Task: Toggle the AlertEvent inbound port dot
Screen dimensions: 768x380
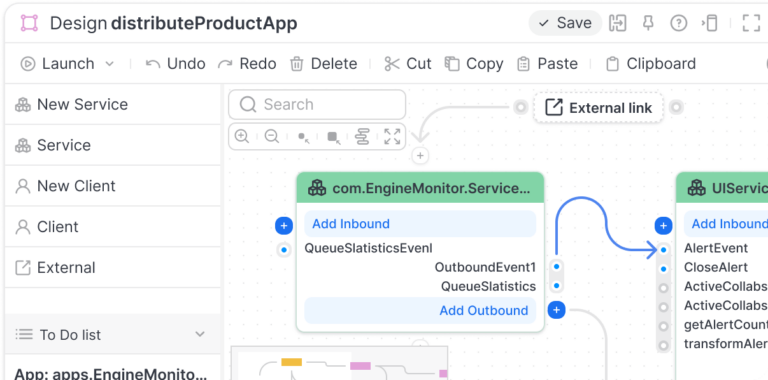Action: (663, 250)
